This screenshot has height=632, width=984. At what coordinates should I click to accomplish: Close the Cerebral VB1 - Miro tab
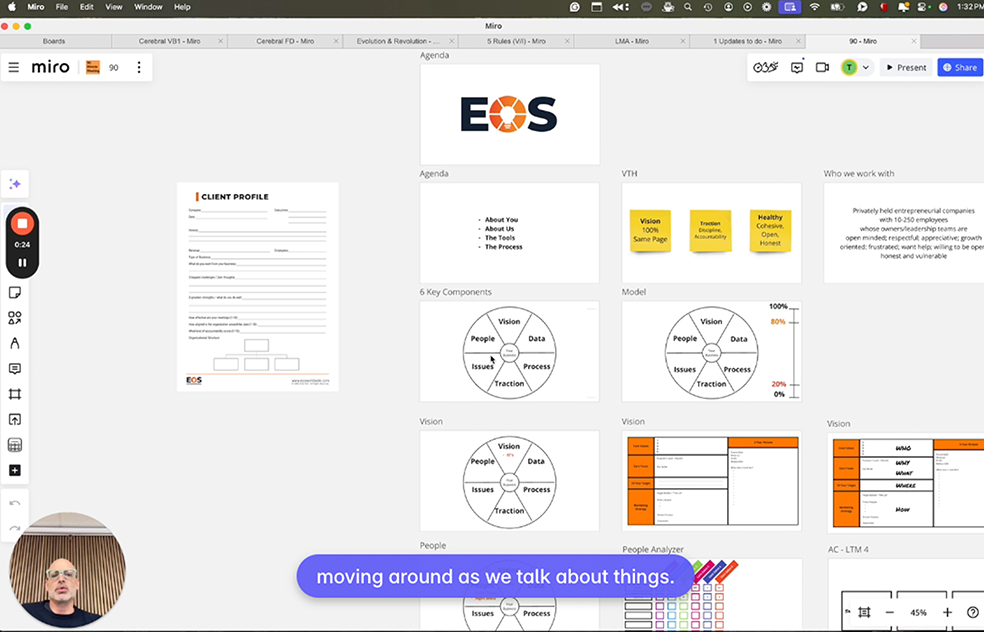pos(220,41)
